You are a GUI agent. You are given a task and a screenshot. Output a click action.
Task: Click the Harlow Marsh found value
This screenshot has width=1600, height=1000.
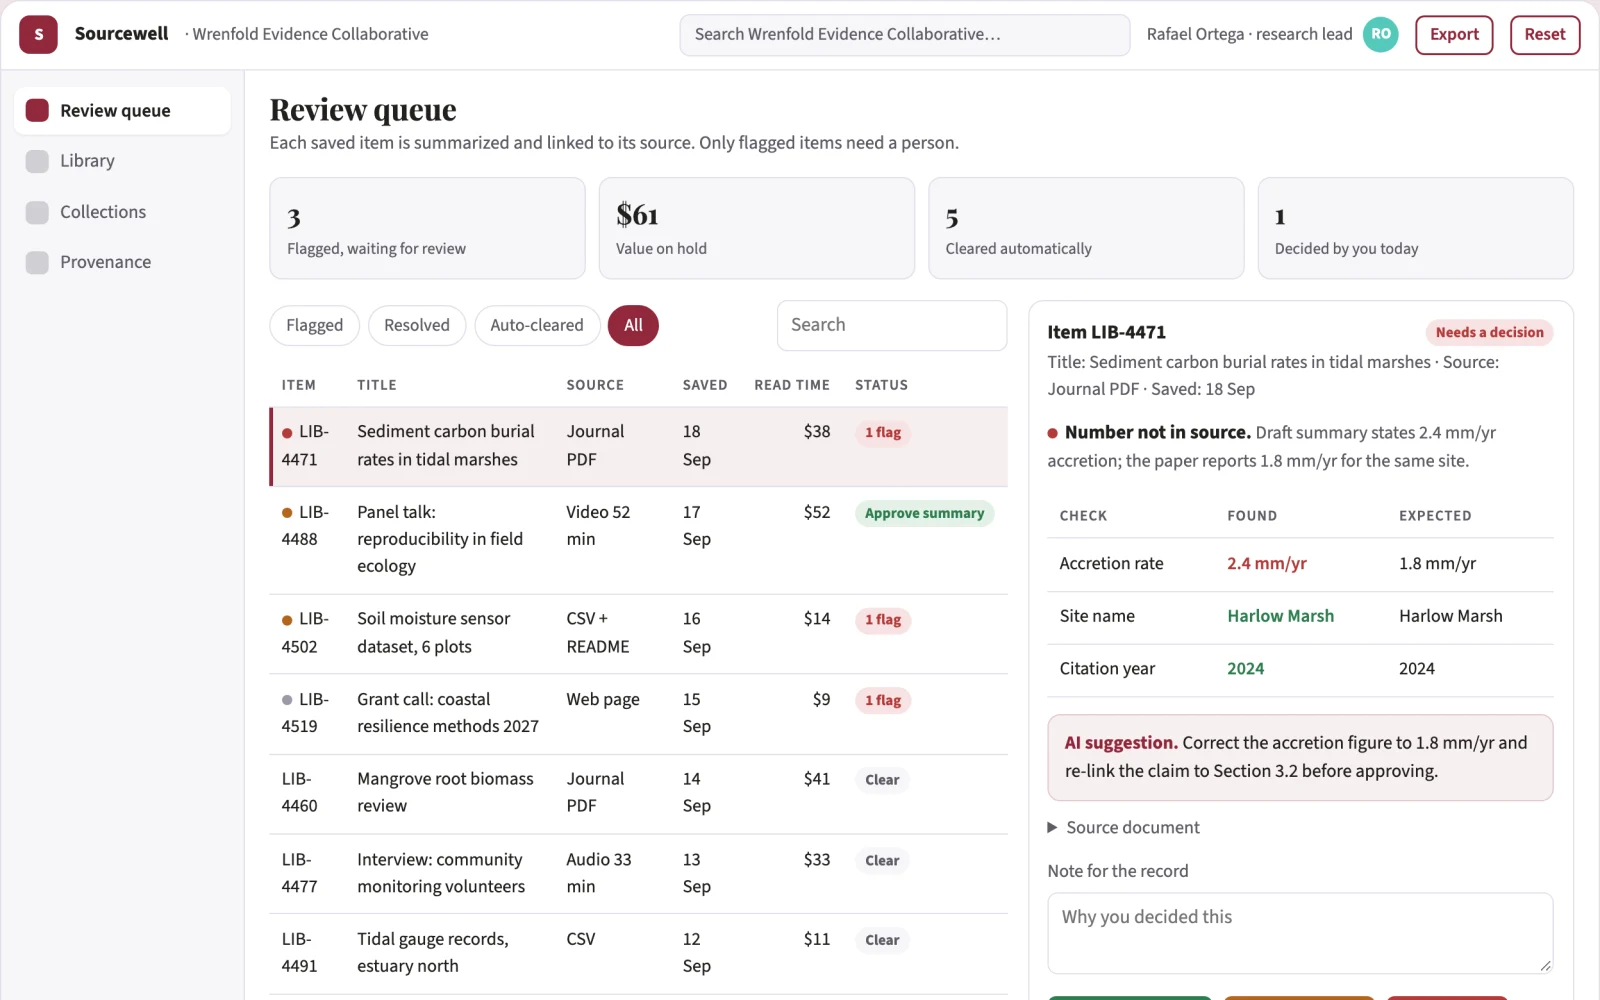(x=1280, y=616)
